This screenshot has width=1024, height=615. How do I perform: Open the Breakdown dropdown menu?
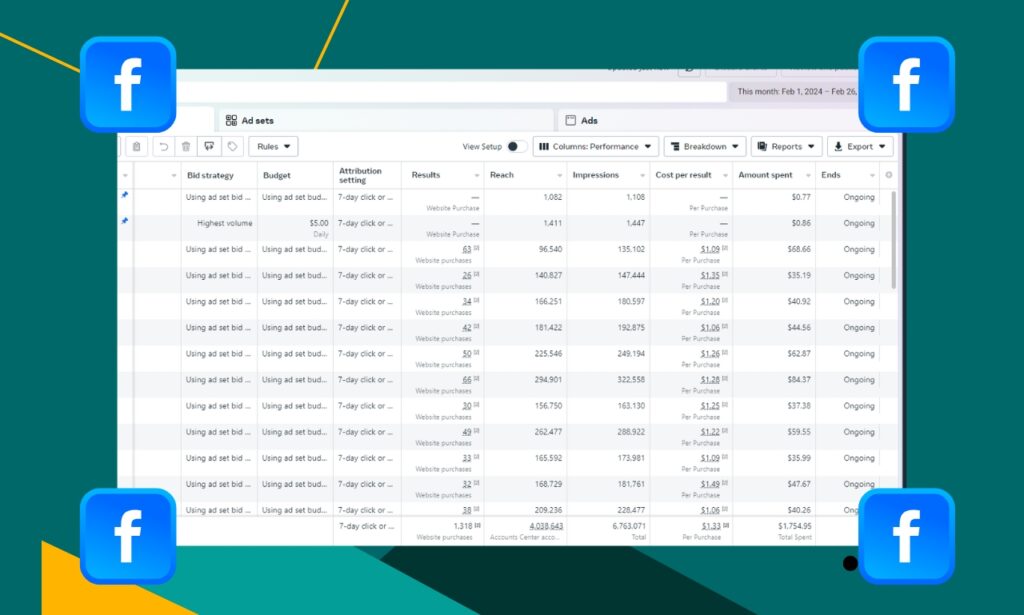tap(704, 147)
